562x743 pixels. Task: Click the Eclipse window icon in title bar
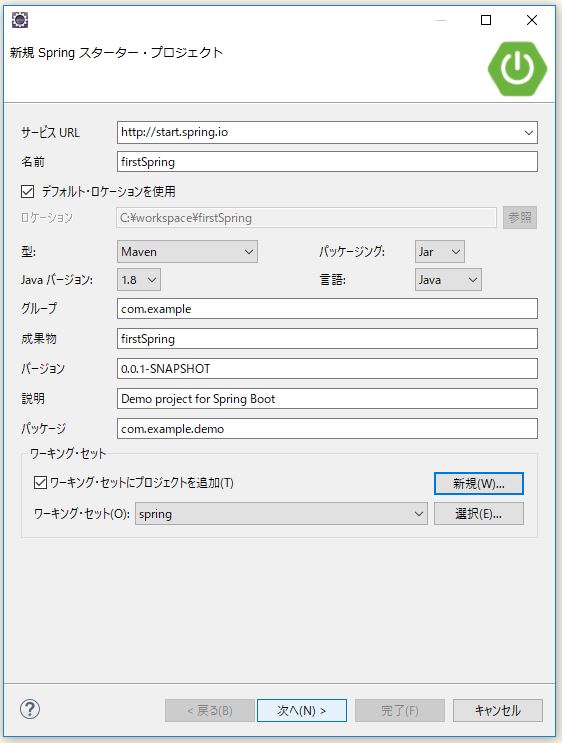(x=20, y=20)
